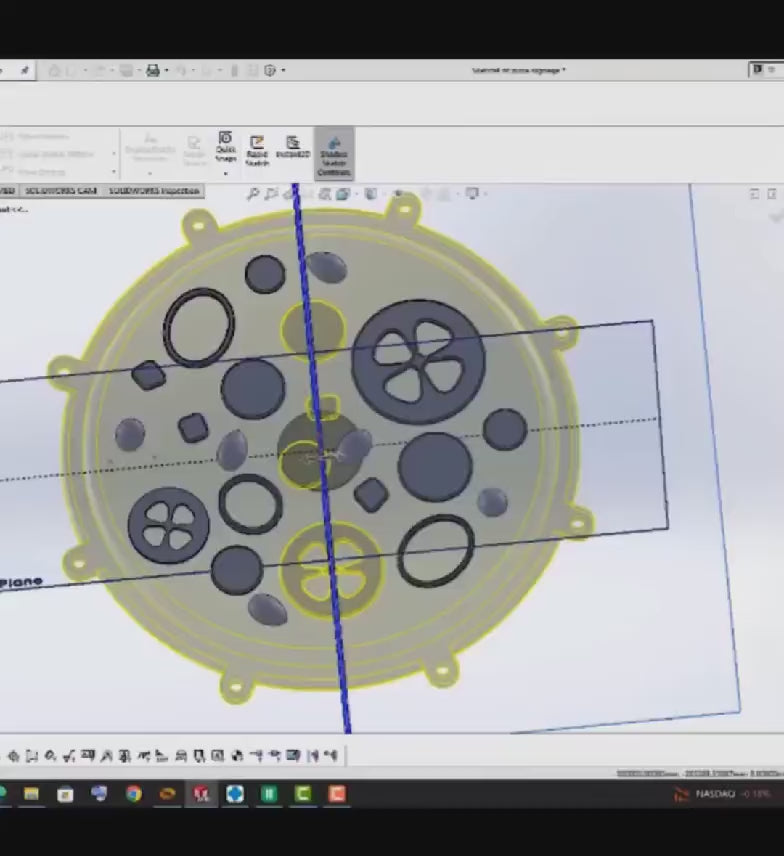Click the Section View icon
This screenshot has height=856, width=784.
(x=325, y=194)
